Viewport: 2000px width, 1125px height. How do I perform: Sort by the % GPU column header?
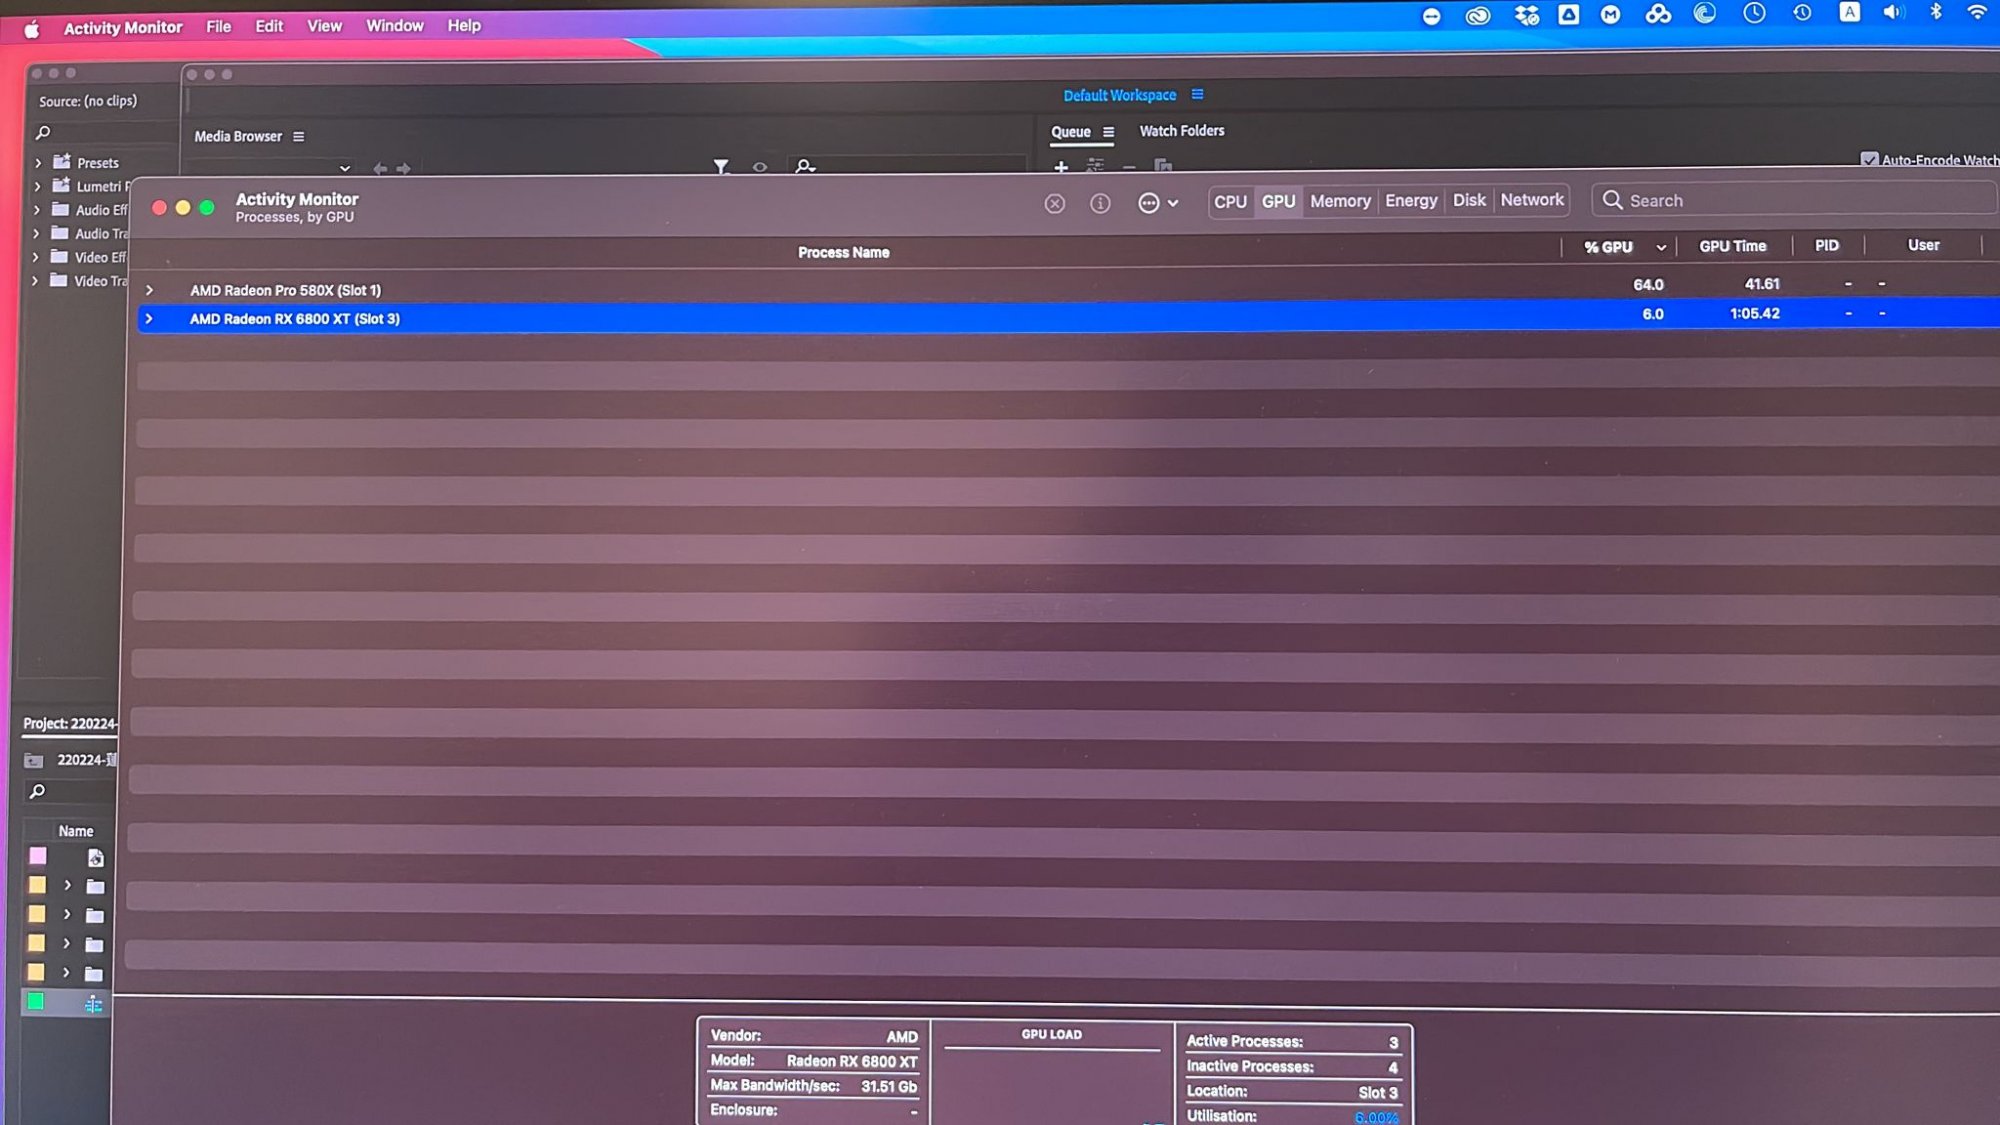click(x=1608, y=247)
